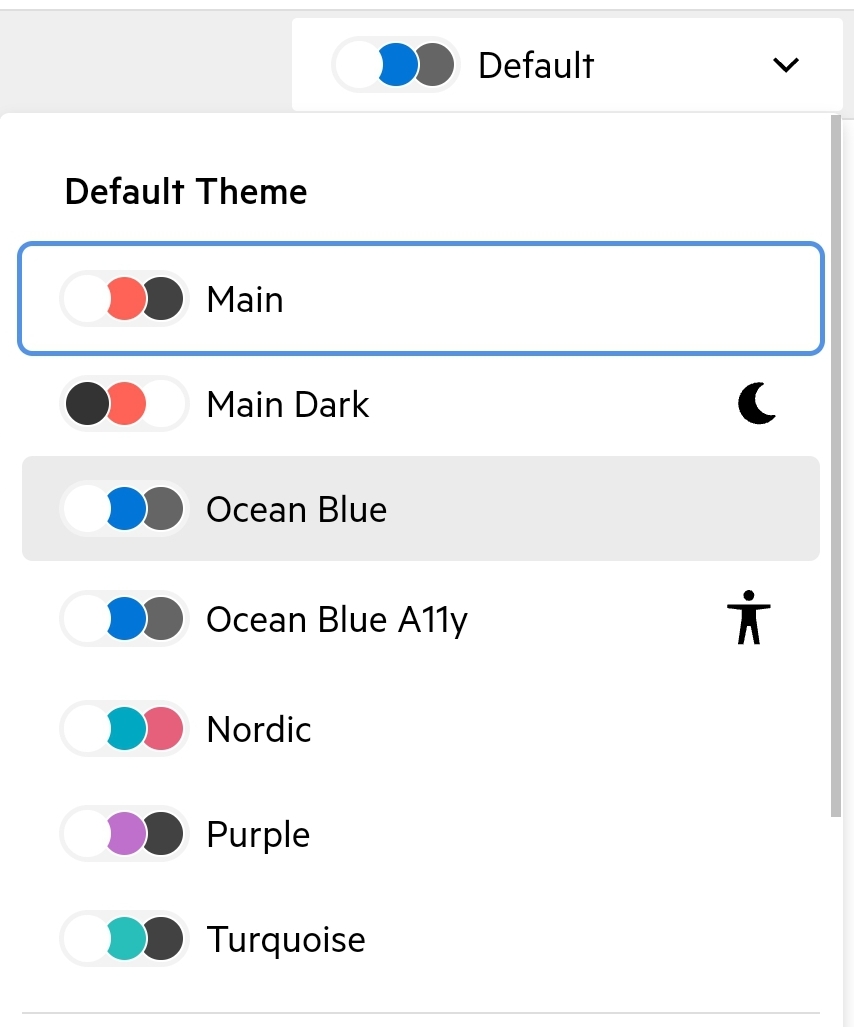Click the Purple theme swatch icon
This screenshot has height=1027, width=854.
(x=125, y=834)
